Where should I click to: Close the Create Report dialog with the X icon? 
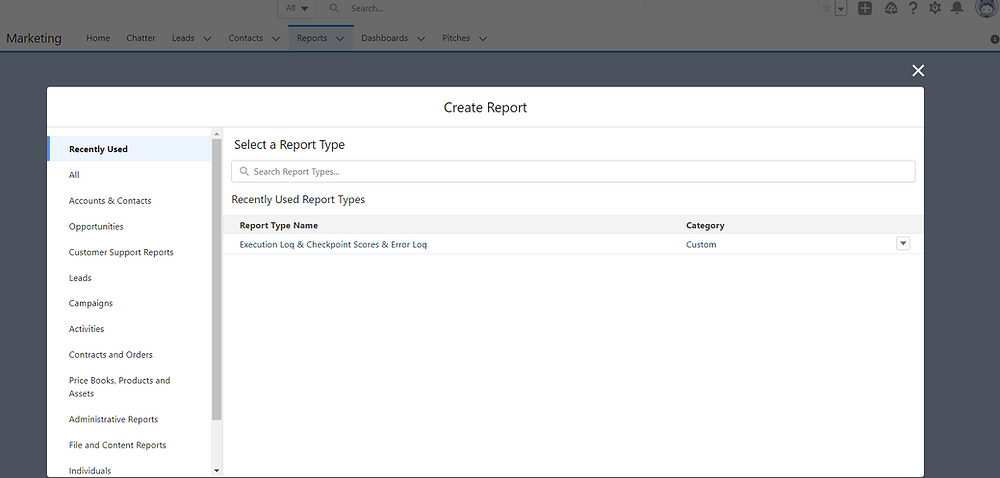(x=918, y=71)
